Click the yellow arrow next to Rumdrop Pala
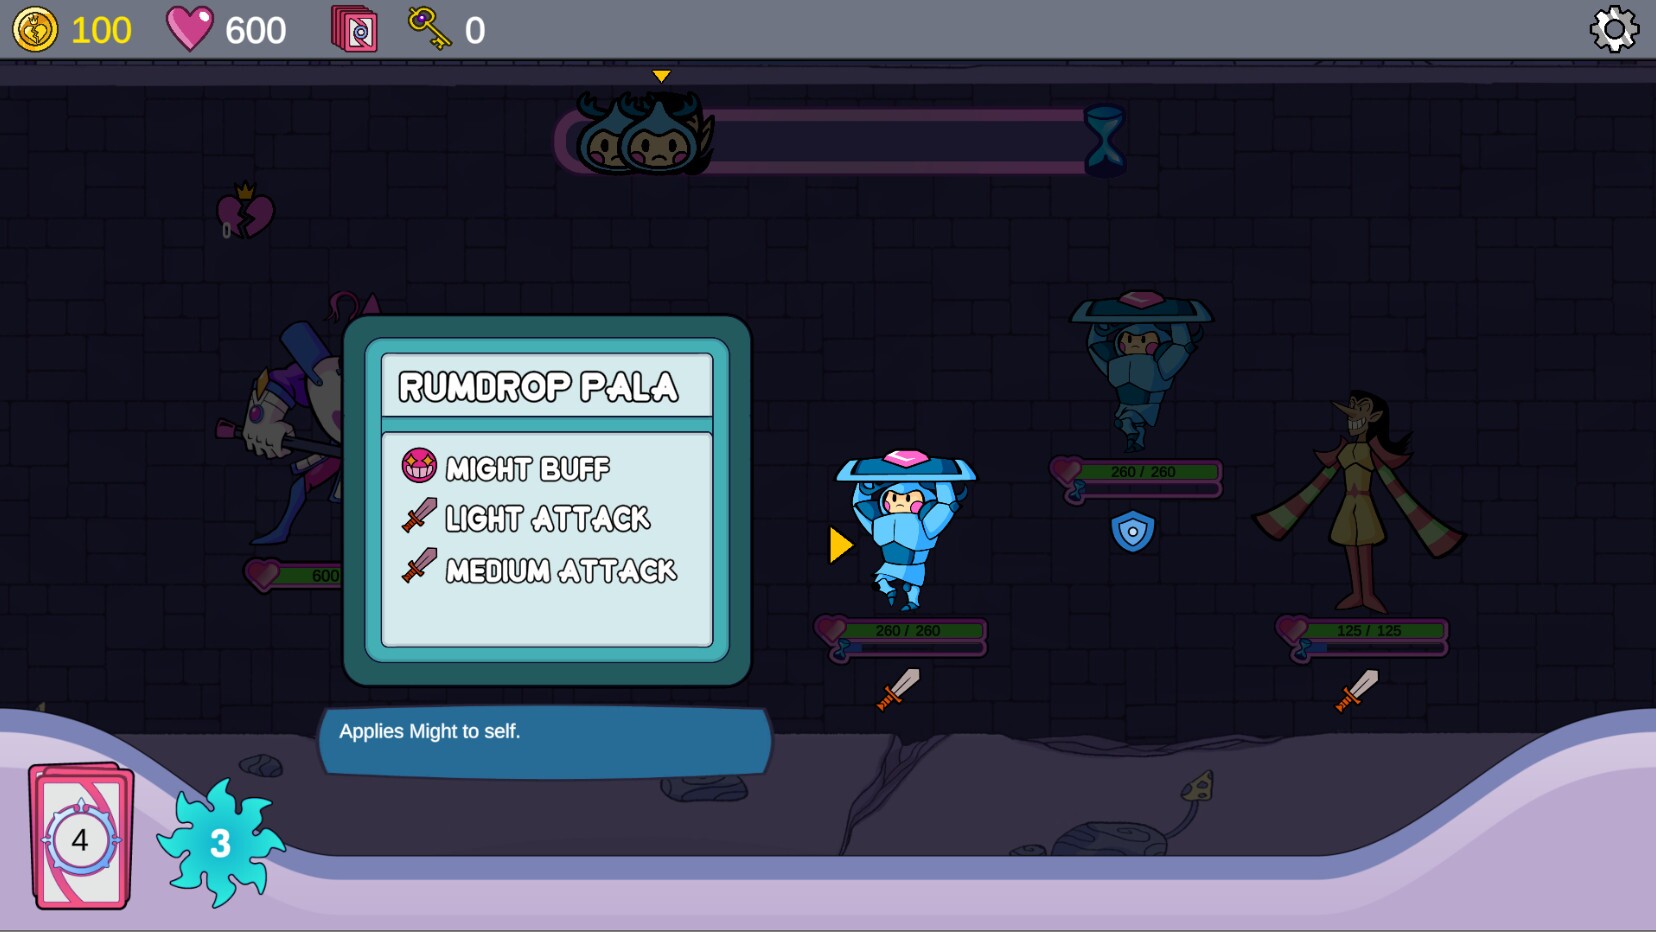 pos(839,546)
